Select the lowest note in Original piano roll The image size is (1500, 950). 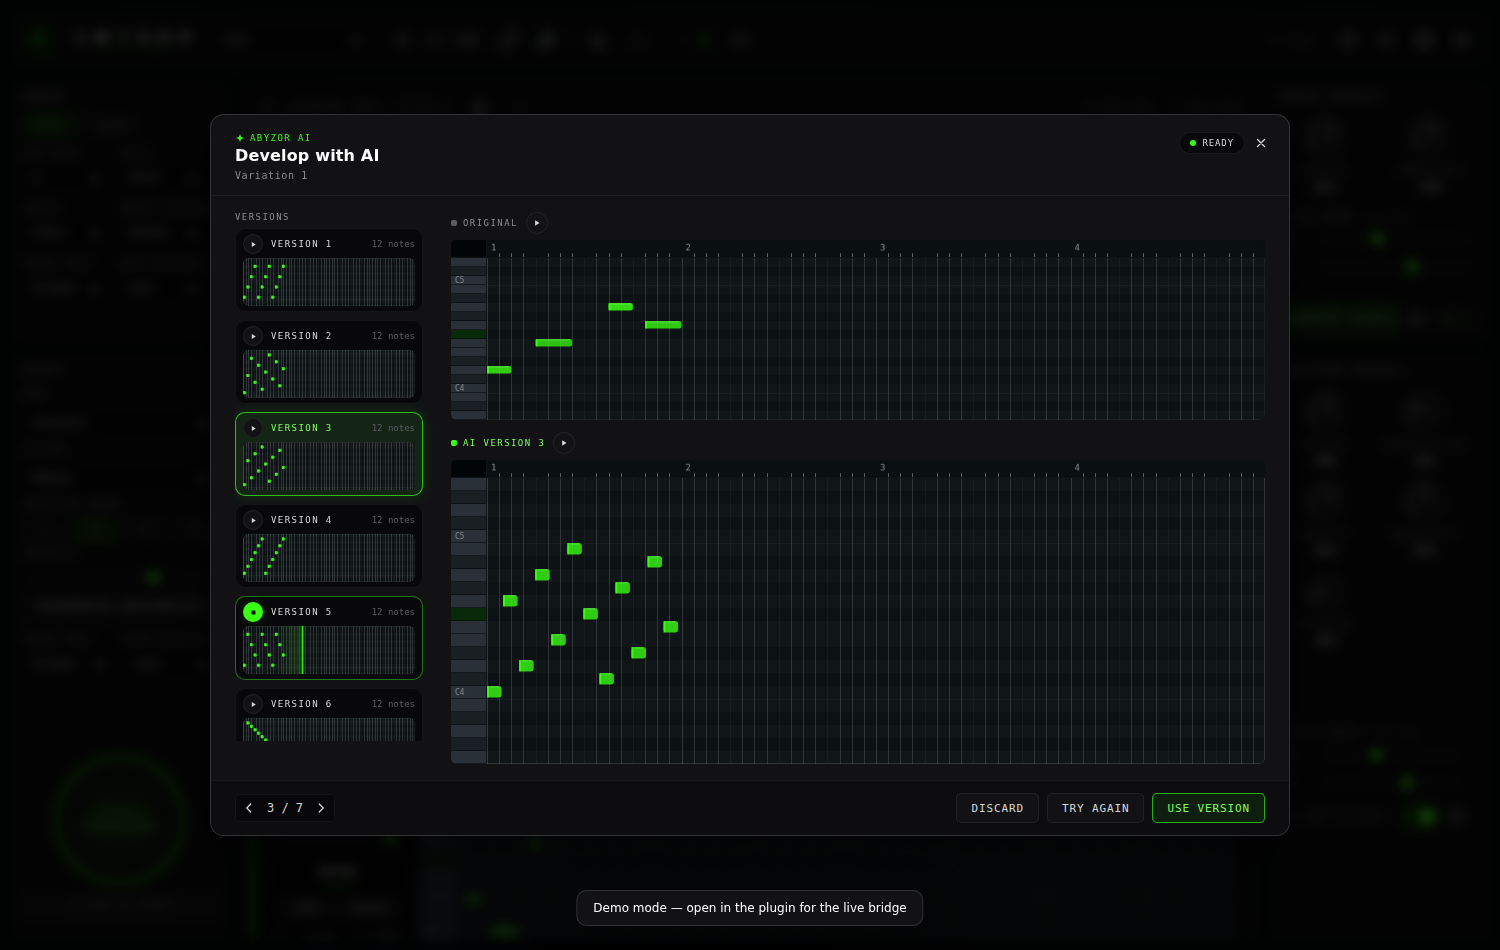click(x=499, y=370)
